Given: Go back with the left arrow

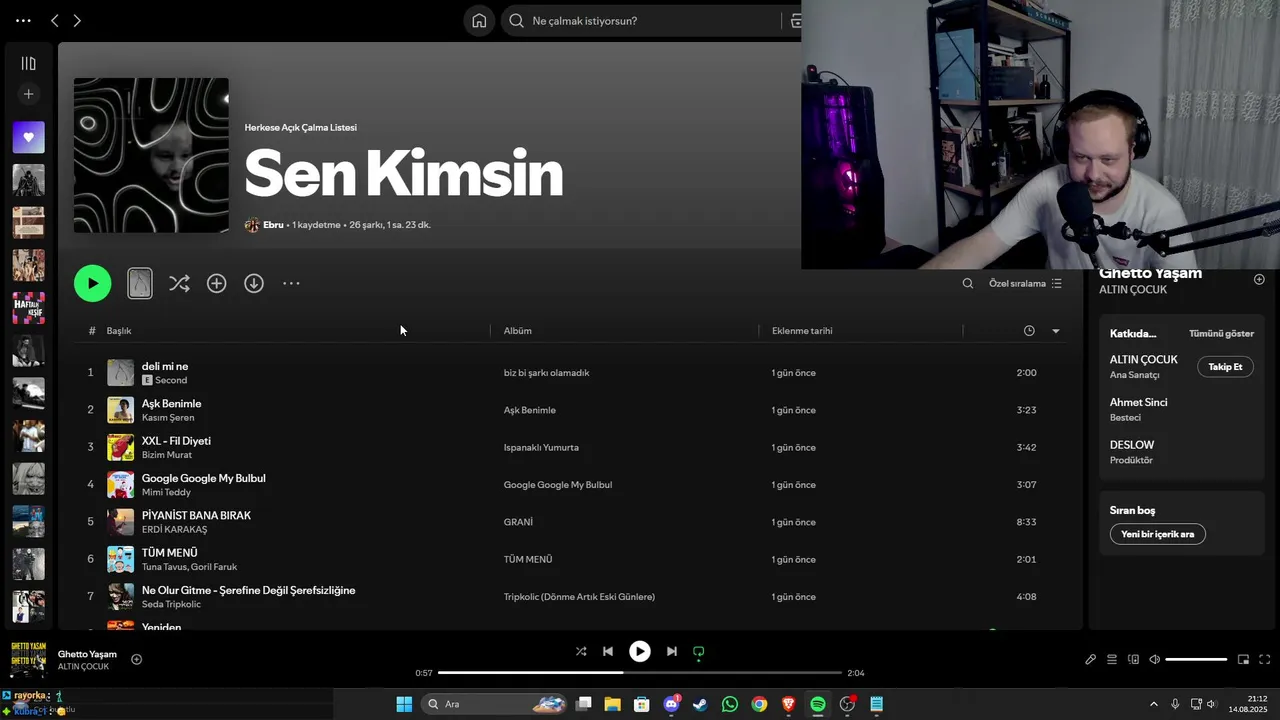Looking at the screenshot, I should 55,21.
